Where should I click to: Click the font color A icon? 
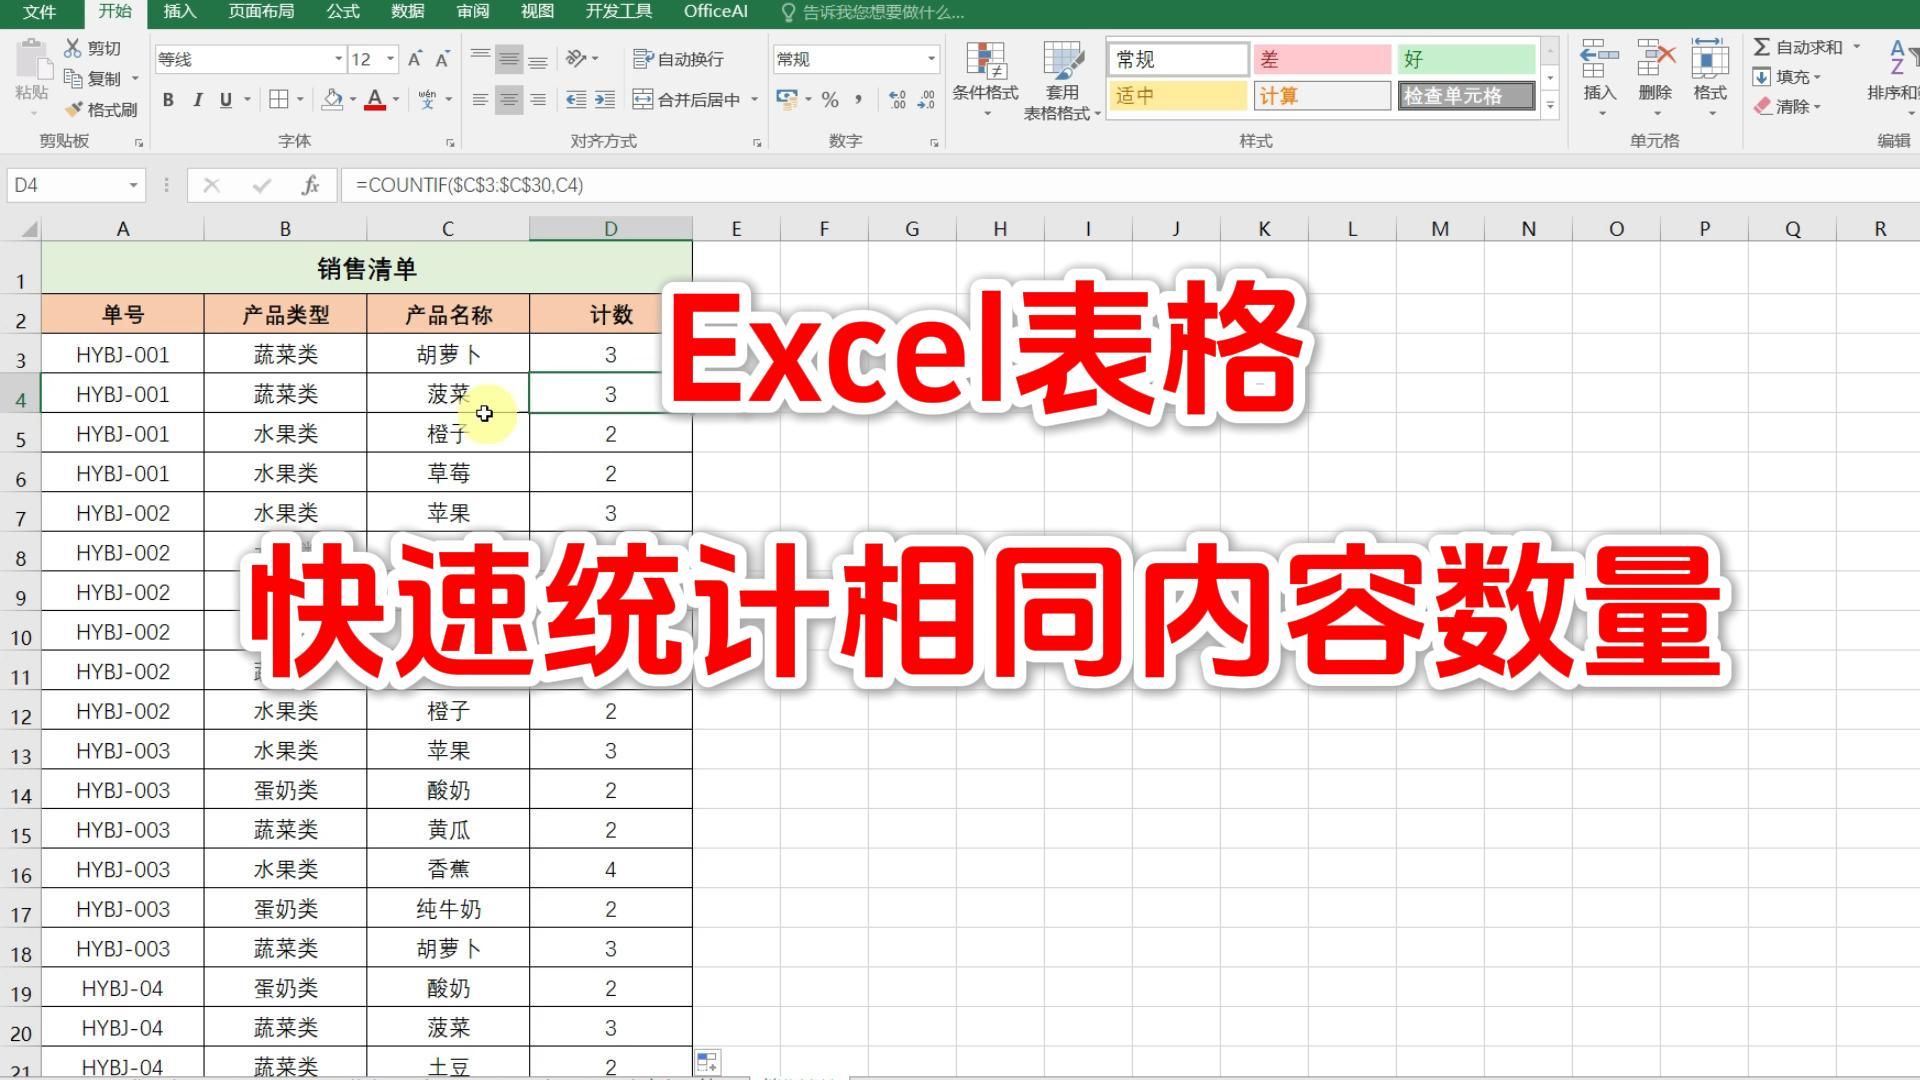pyautogui.click(x=375, y=99)
